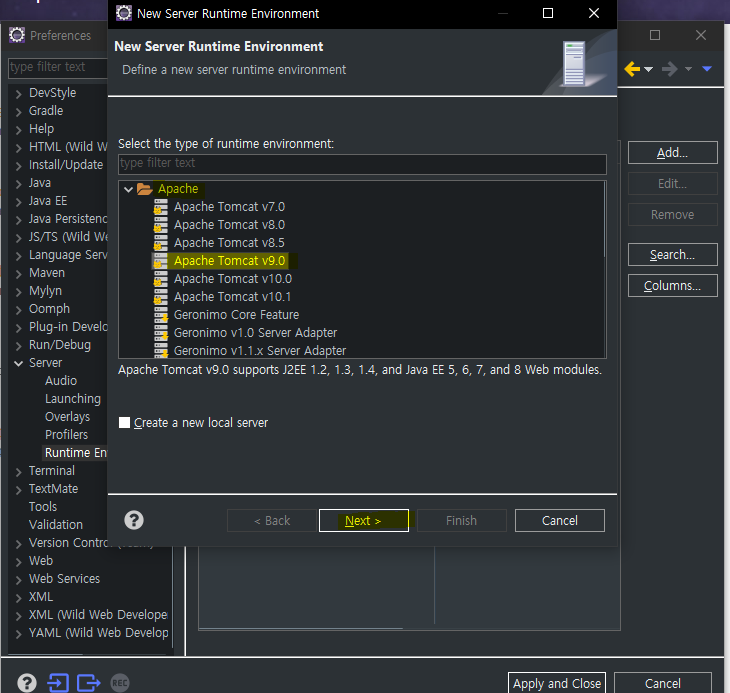Click the Apache Tomcat v10.0 server icon
Image resolution: width=730 pixels, height=693 pixels.
161,279
